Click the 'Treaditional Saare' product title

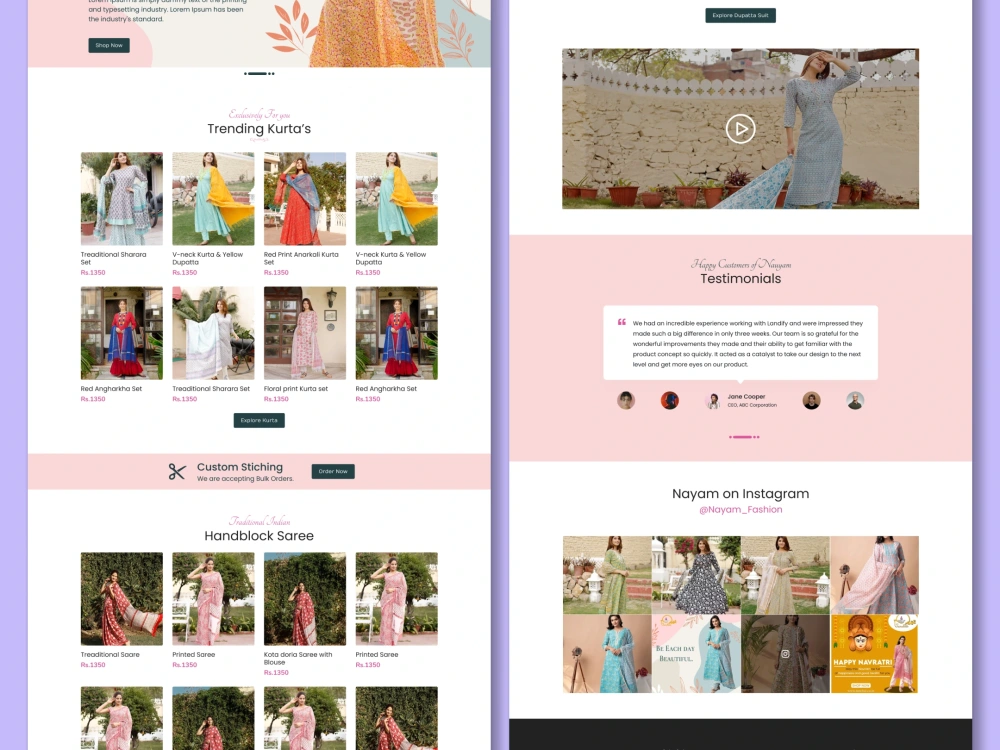click(x=110, y=654)
